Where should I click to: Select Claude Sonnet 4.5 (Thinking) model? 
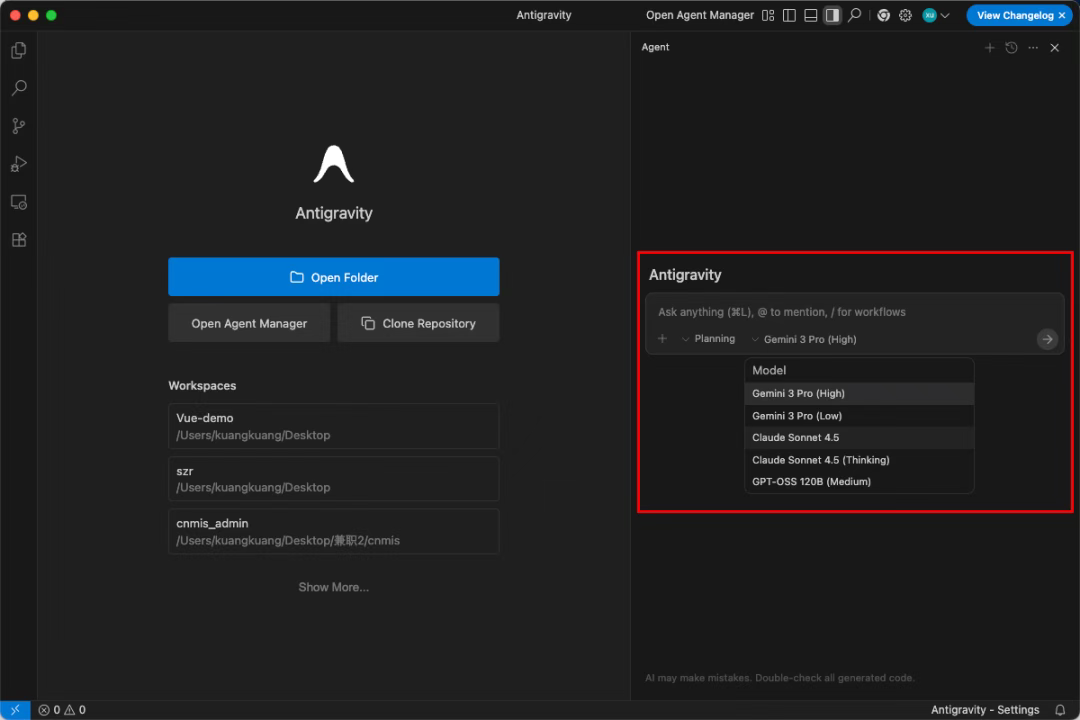(859, 460)
